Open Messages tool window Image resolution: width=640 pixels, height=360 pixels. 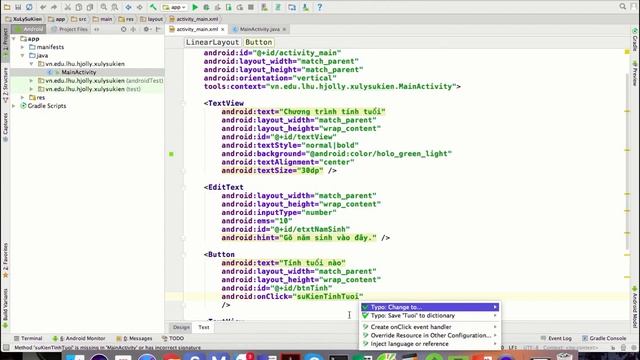pyautogui.click(x=134, y=338)
